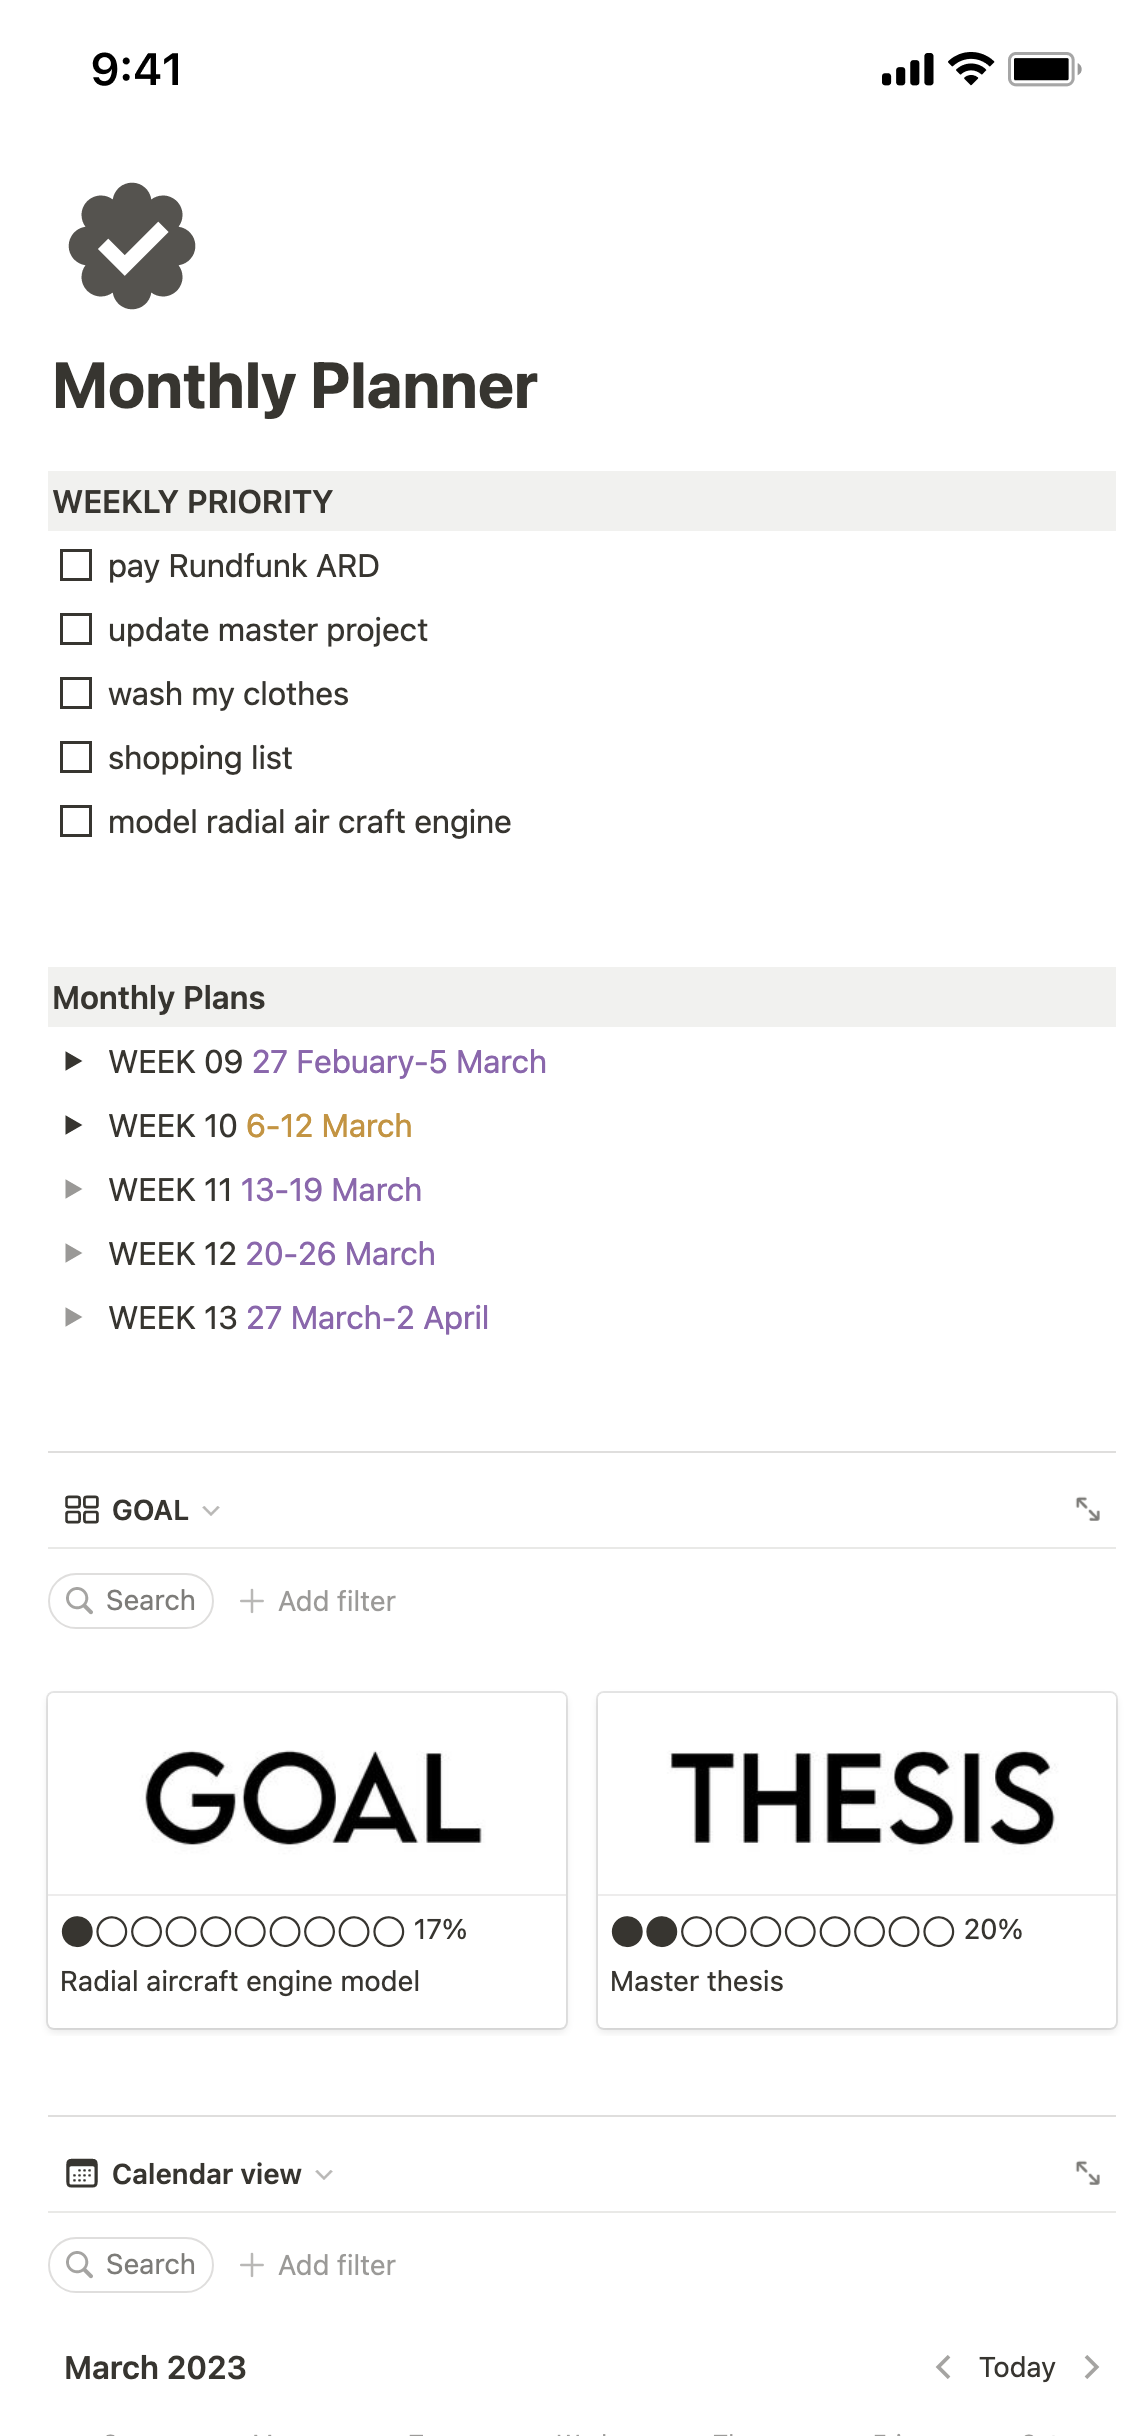The height and width of the screenshot is (2436, 1125).
Task: Click the calendar icon next to Calendar view
Action: coord(81,2173)
